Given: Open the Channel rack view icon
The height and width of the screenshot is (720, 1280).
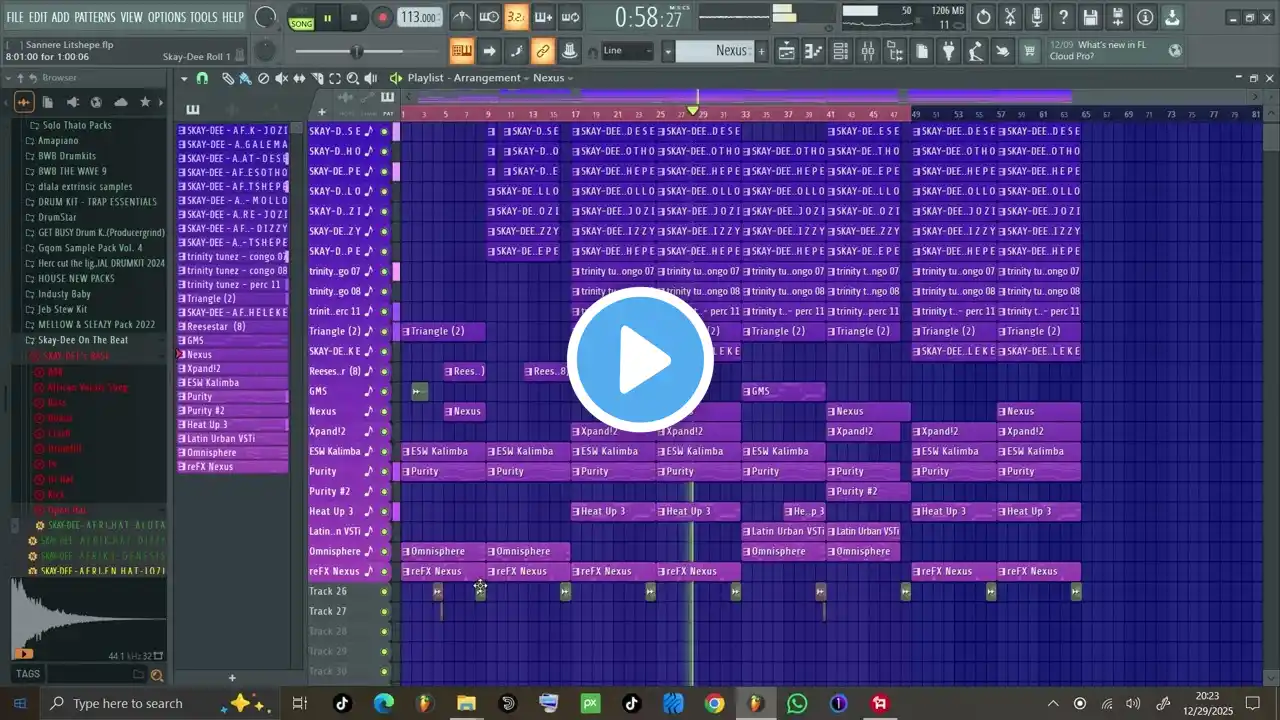Looking at the screenshot, I should coord(841,51).
